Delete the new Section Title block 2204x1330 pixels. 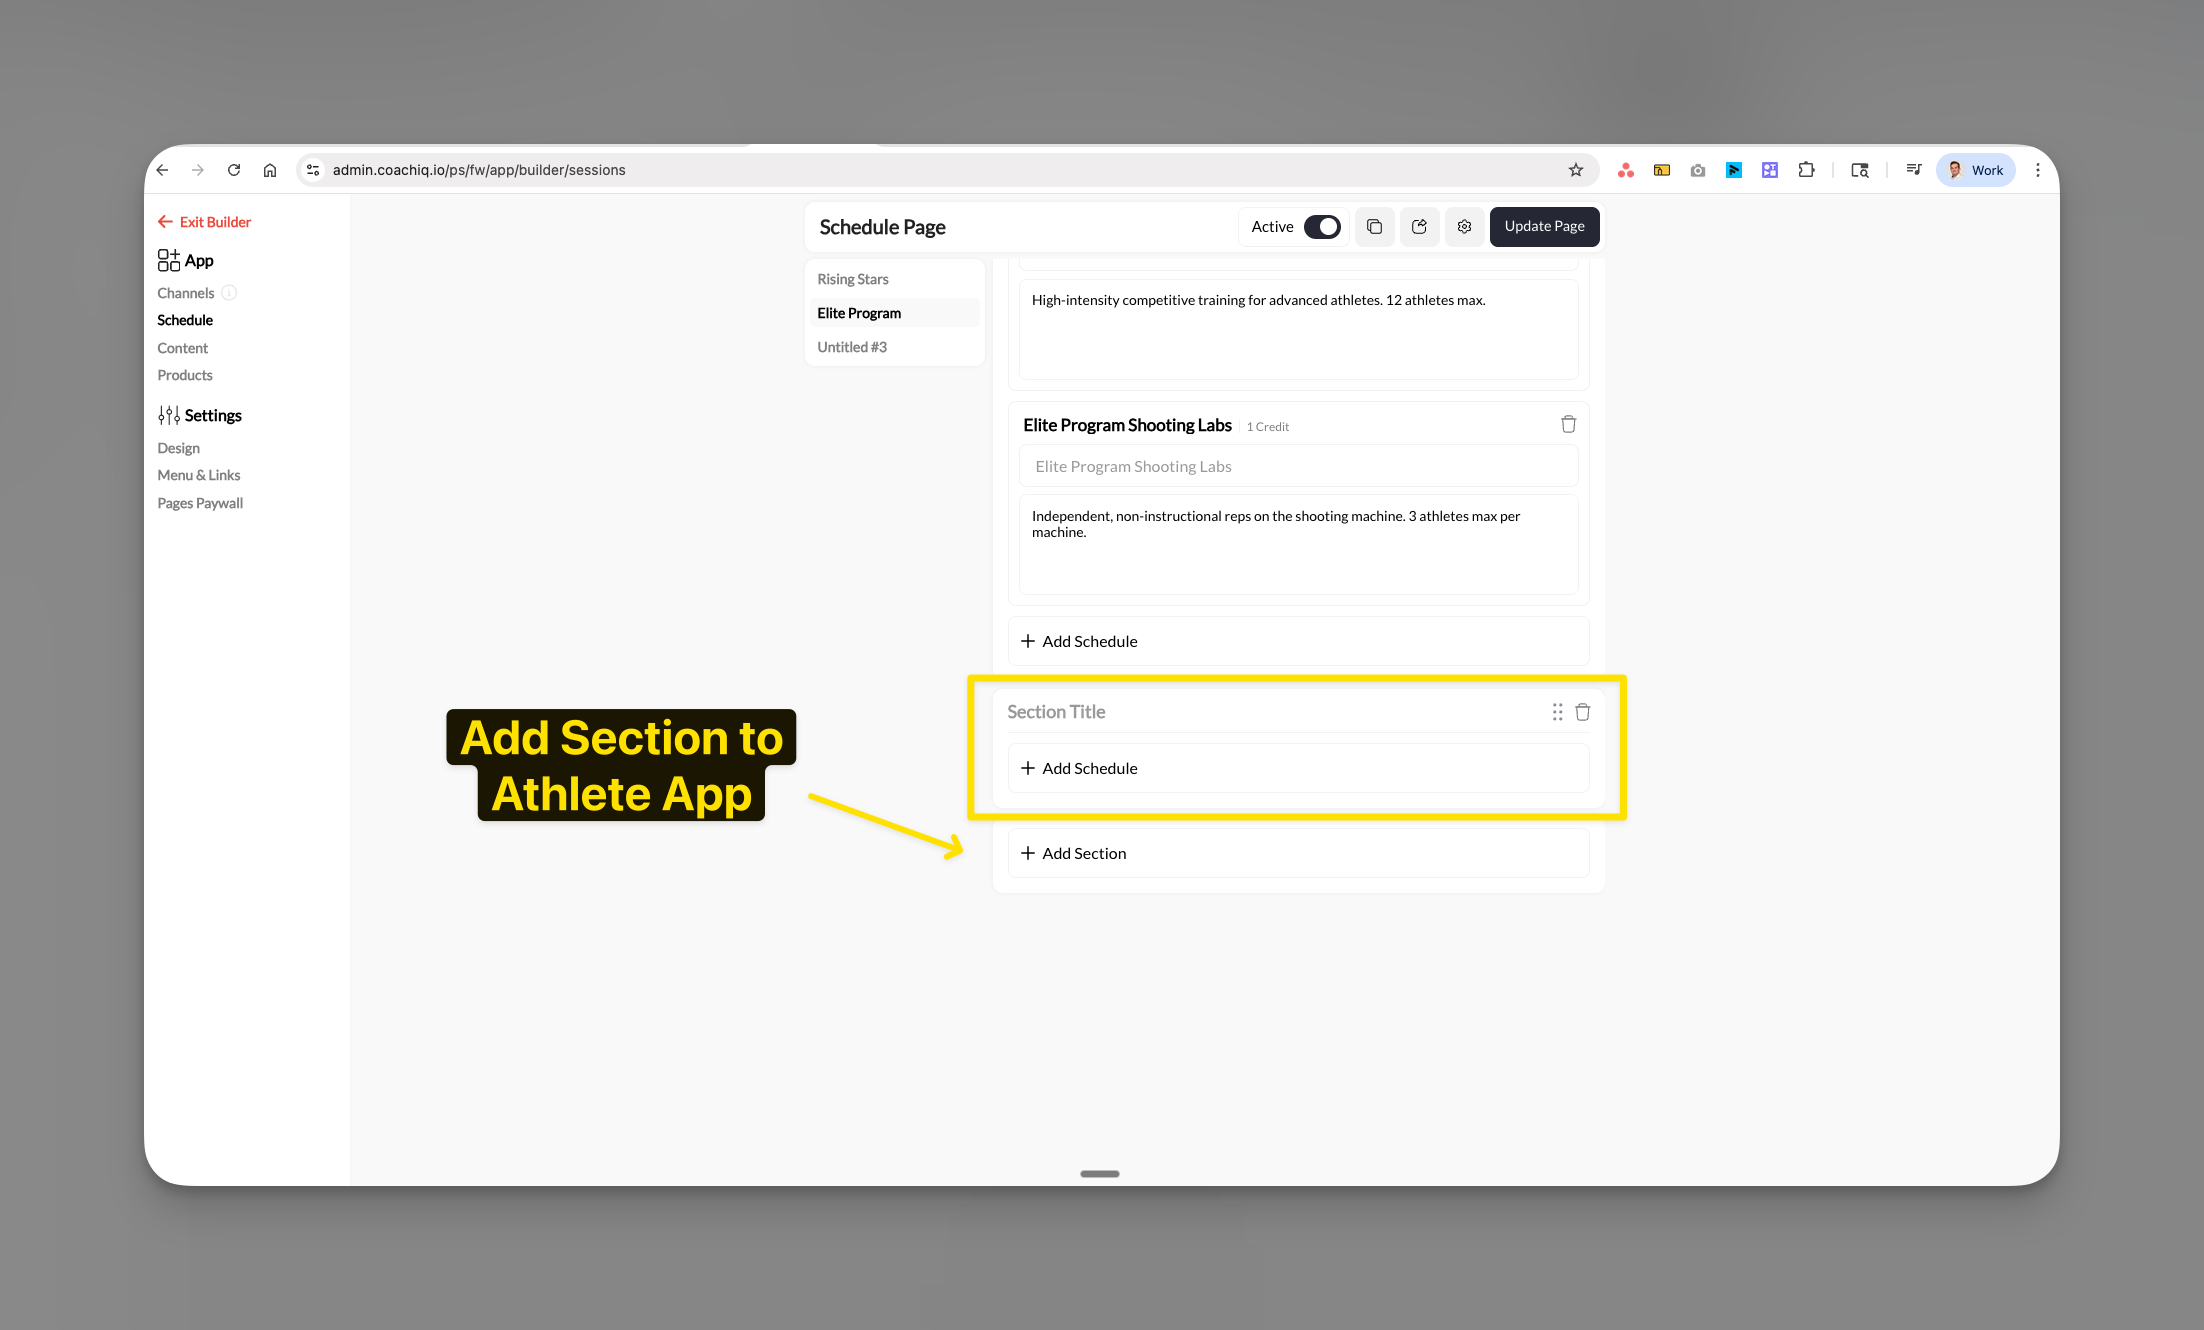tap(1583, 711)
